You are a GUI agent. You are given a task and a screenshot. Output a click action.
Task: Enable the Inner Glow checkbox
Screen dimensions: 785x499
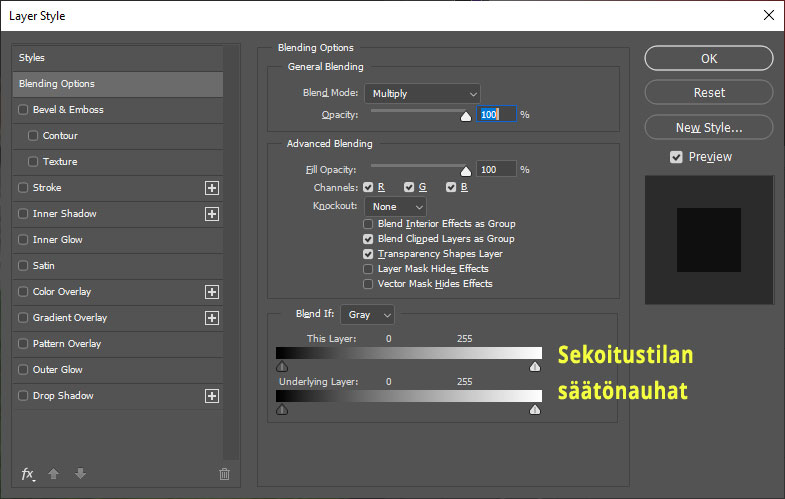coord(23,240)
